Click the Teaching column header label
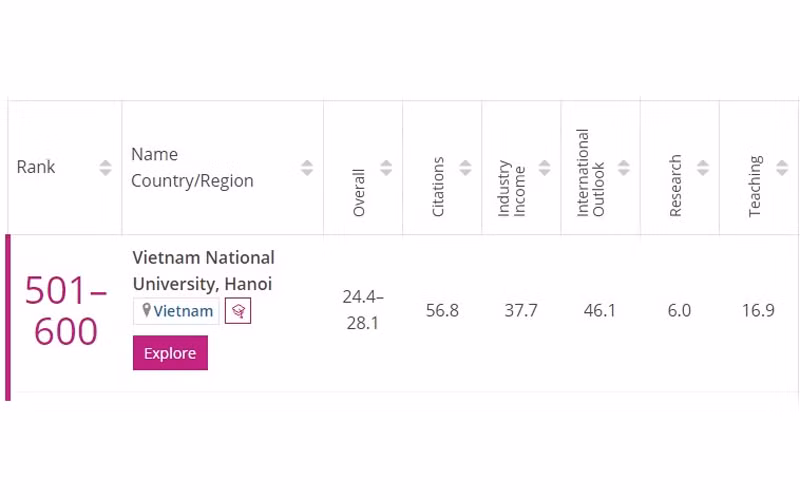 [755, 186]
